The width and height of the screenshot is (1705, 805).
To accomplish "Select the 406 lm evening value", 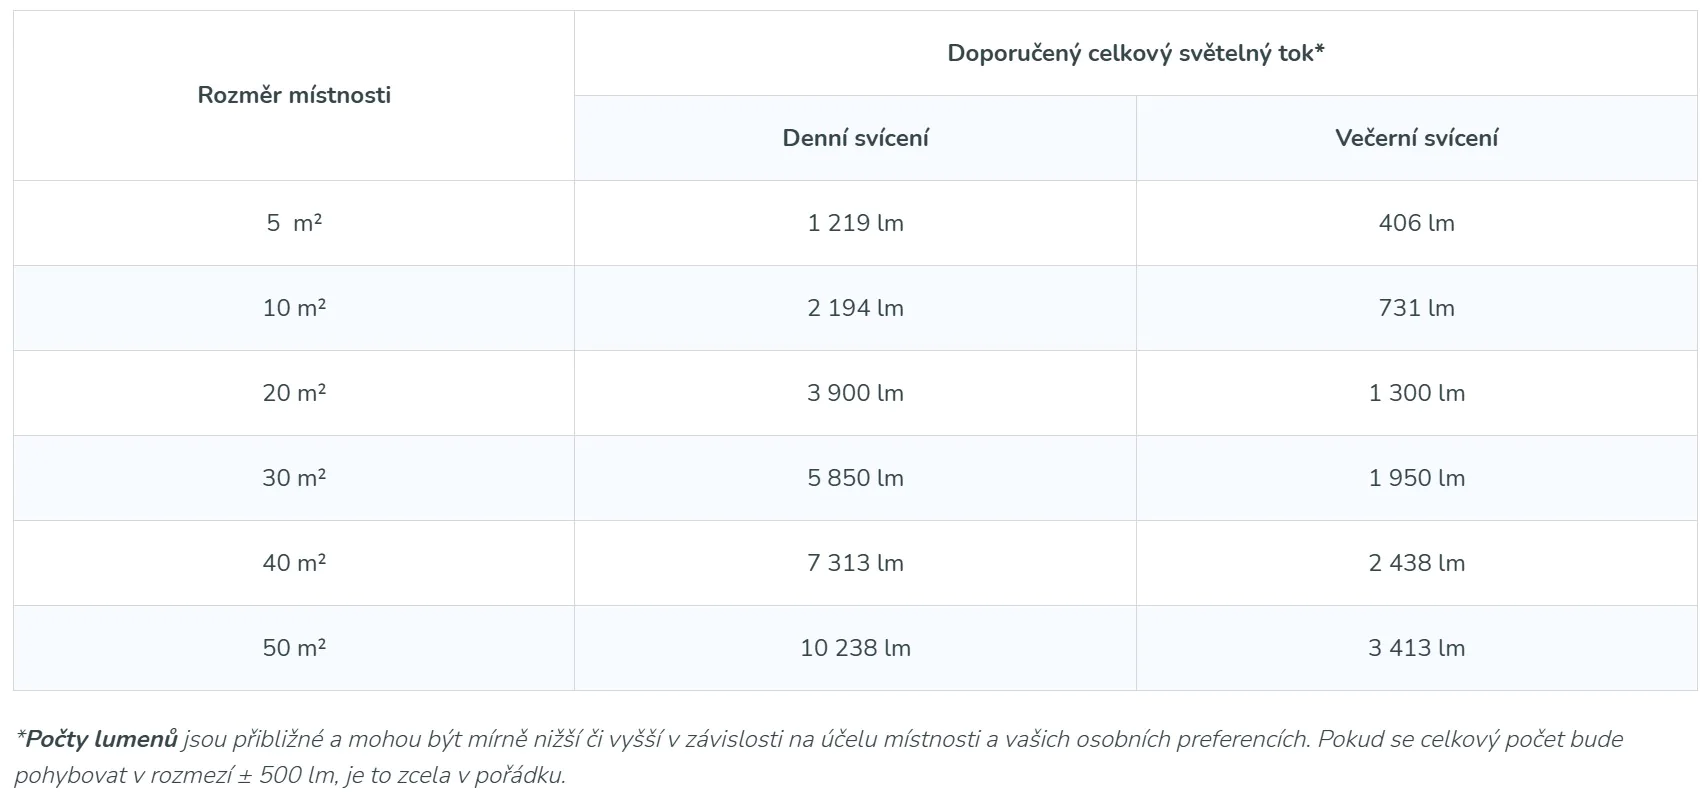I will pos(1416,223).
